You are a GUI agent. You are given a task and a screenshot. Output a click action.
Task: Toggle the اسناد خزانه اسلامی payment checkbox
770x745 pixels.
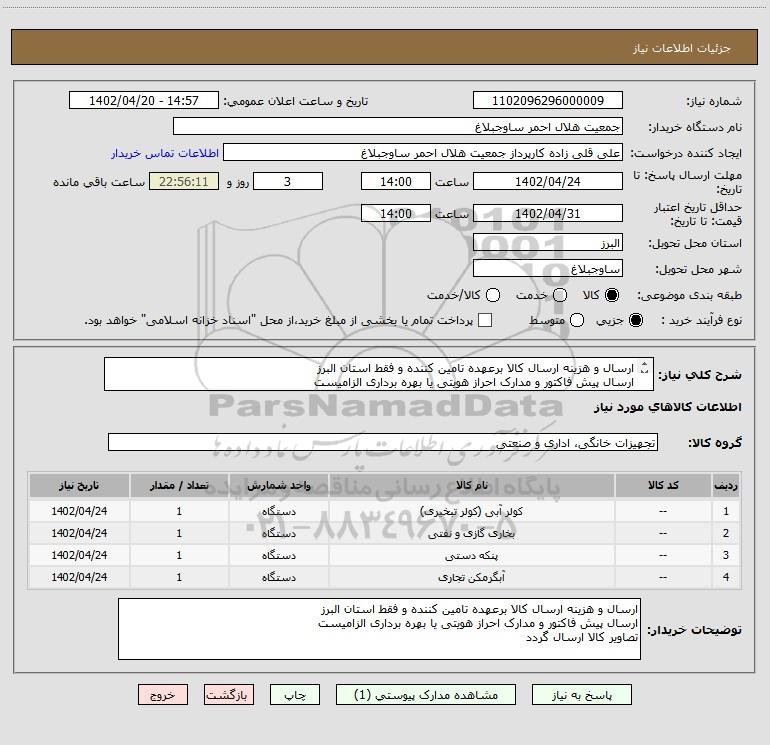click(485, 320)
